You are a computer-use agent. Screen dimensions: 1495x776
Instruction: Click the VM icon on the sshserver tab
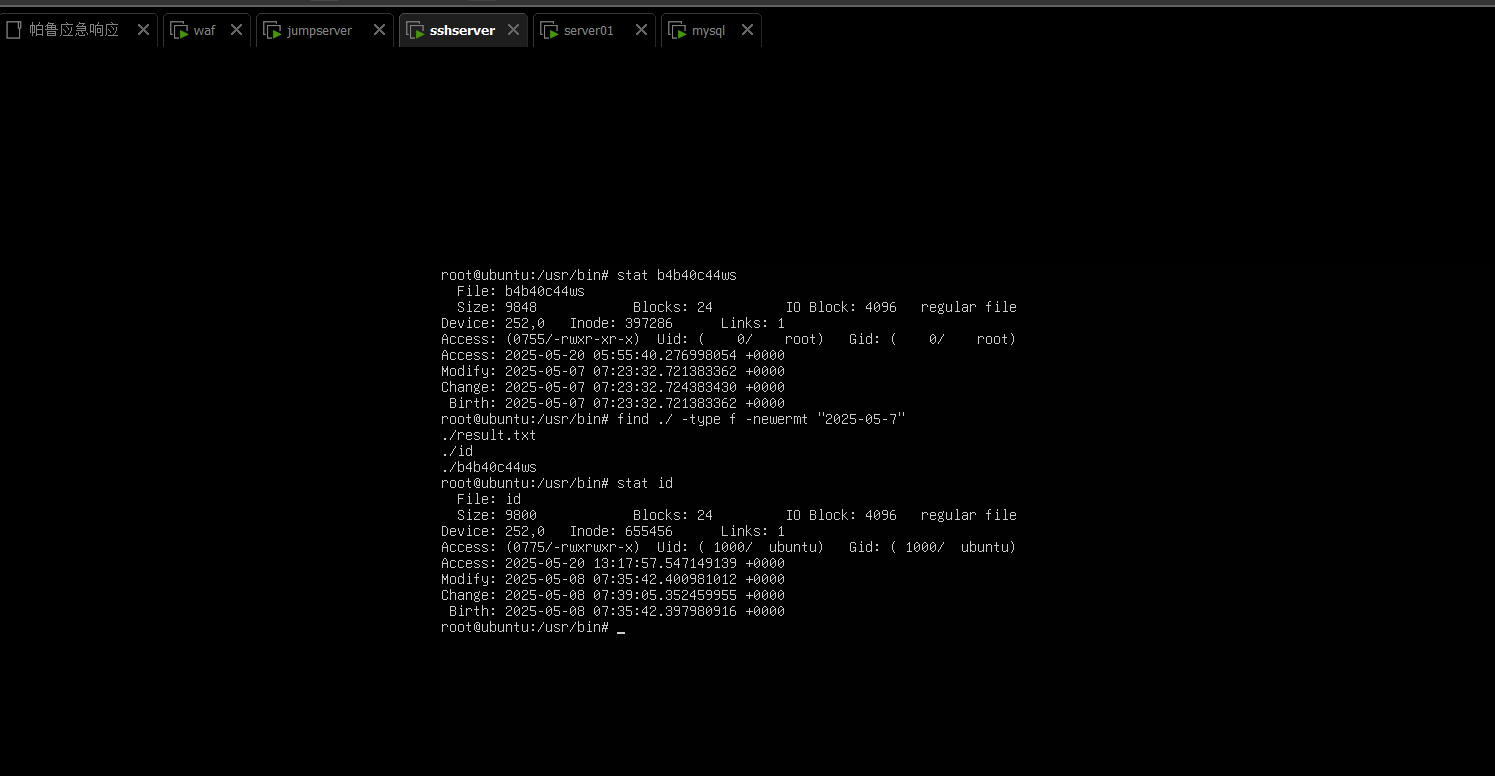[x=415, y=30]
